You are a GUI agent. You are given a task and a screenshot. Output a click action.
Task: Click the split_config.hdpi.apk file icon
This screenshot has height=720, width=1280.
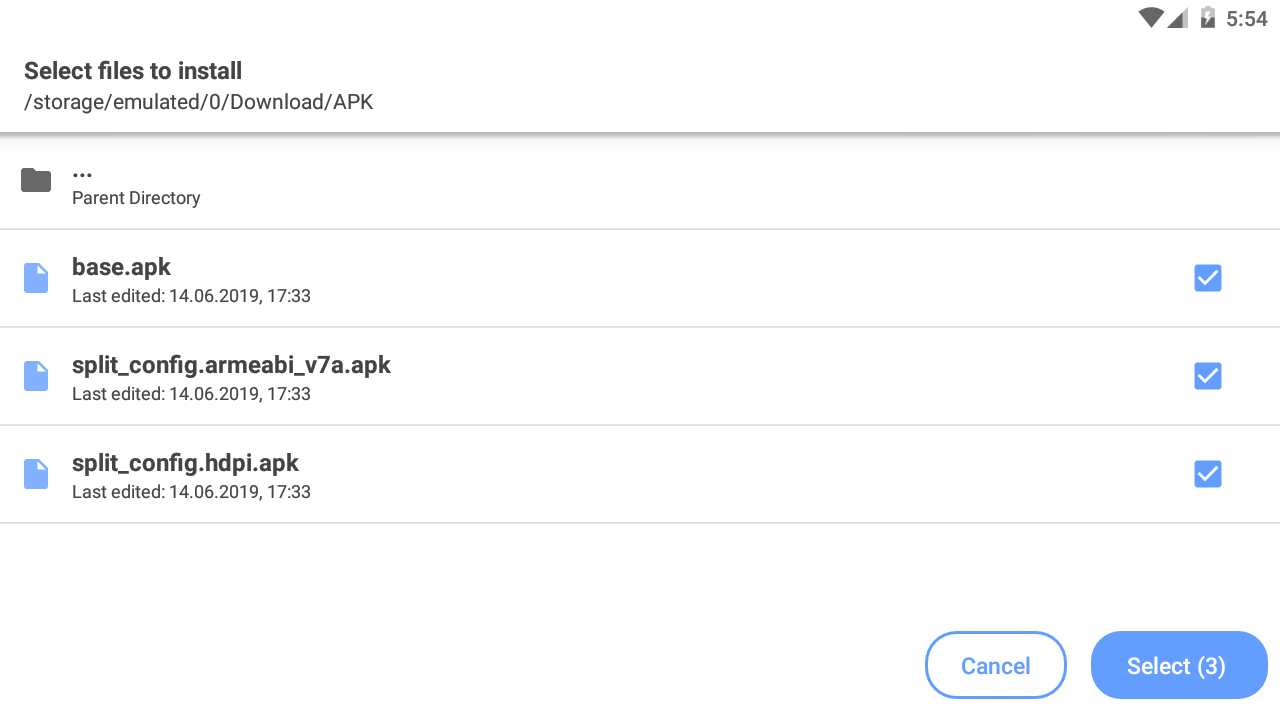pos(36,474)
